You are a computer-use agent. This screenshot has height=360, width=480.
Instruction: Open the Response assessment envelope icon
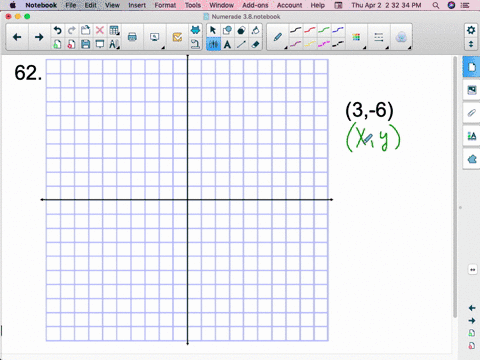177,37
